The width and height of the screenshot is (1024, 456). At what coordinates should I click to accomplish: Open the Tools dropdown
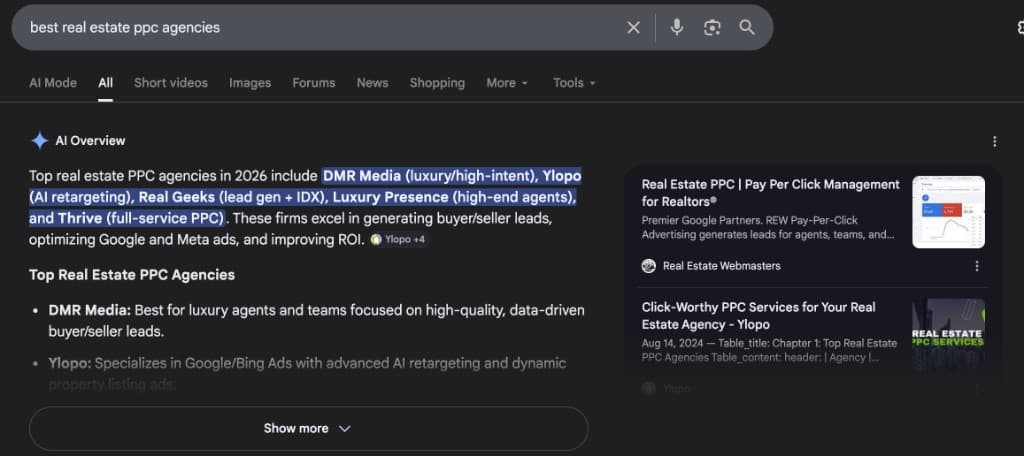[574, 83]
